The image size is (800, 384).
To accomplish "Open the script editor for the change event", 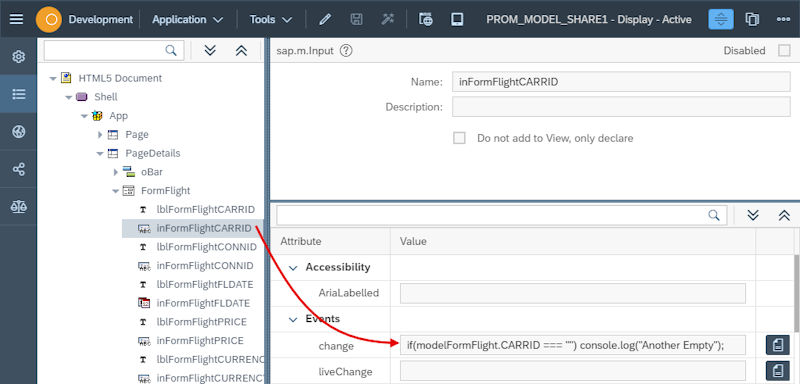I will [778, 345].
